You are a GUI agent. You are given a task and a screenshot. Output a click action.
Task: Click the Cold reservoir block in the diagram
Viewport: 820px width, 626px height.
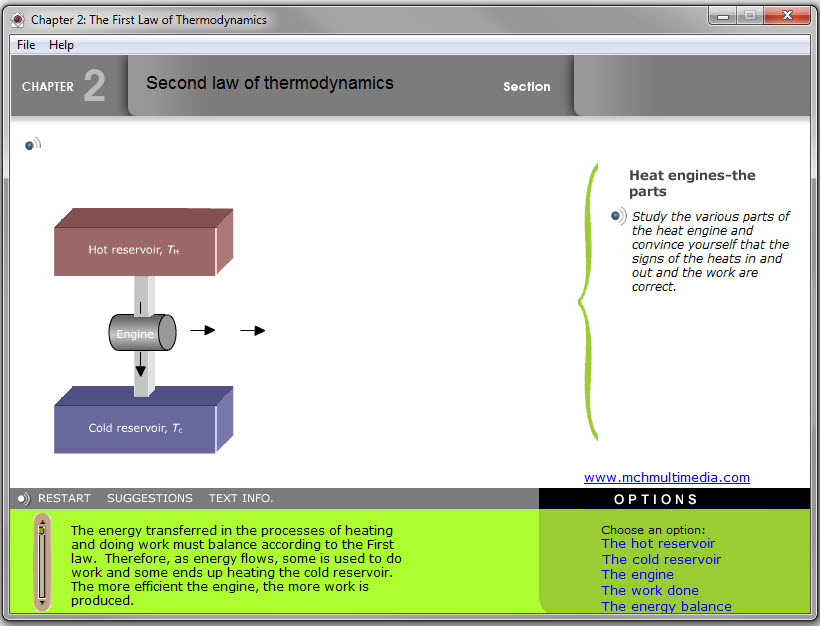[143, 420]
